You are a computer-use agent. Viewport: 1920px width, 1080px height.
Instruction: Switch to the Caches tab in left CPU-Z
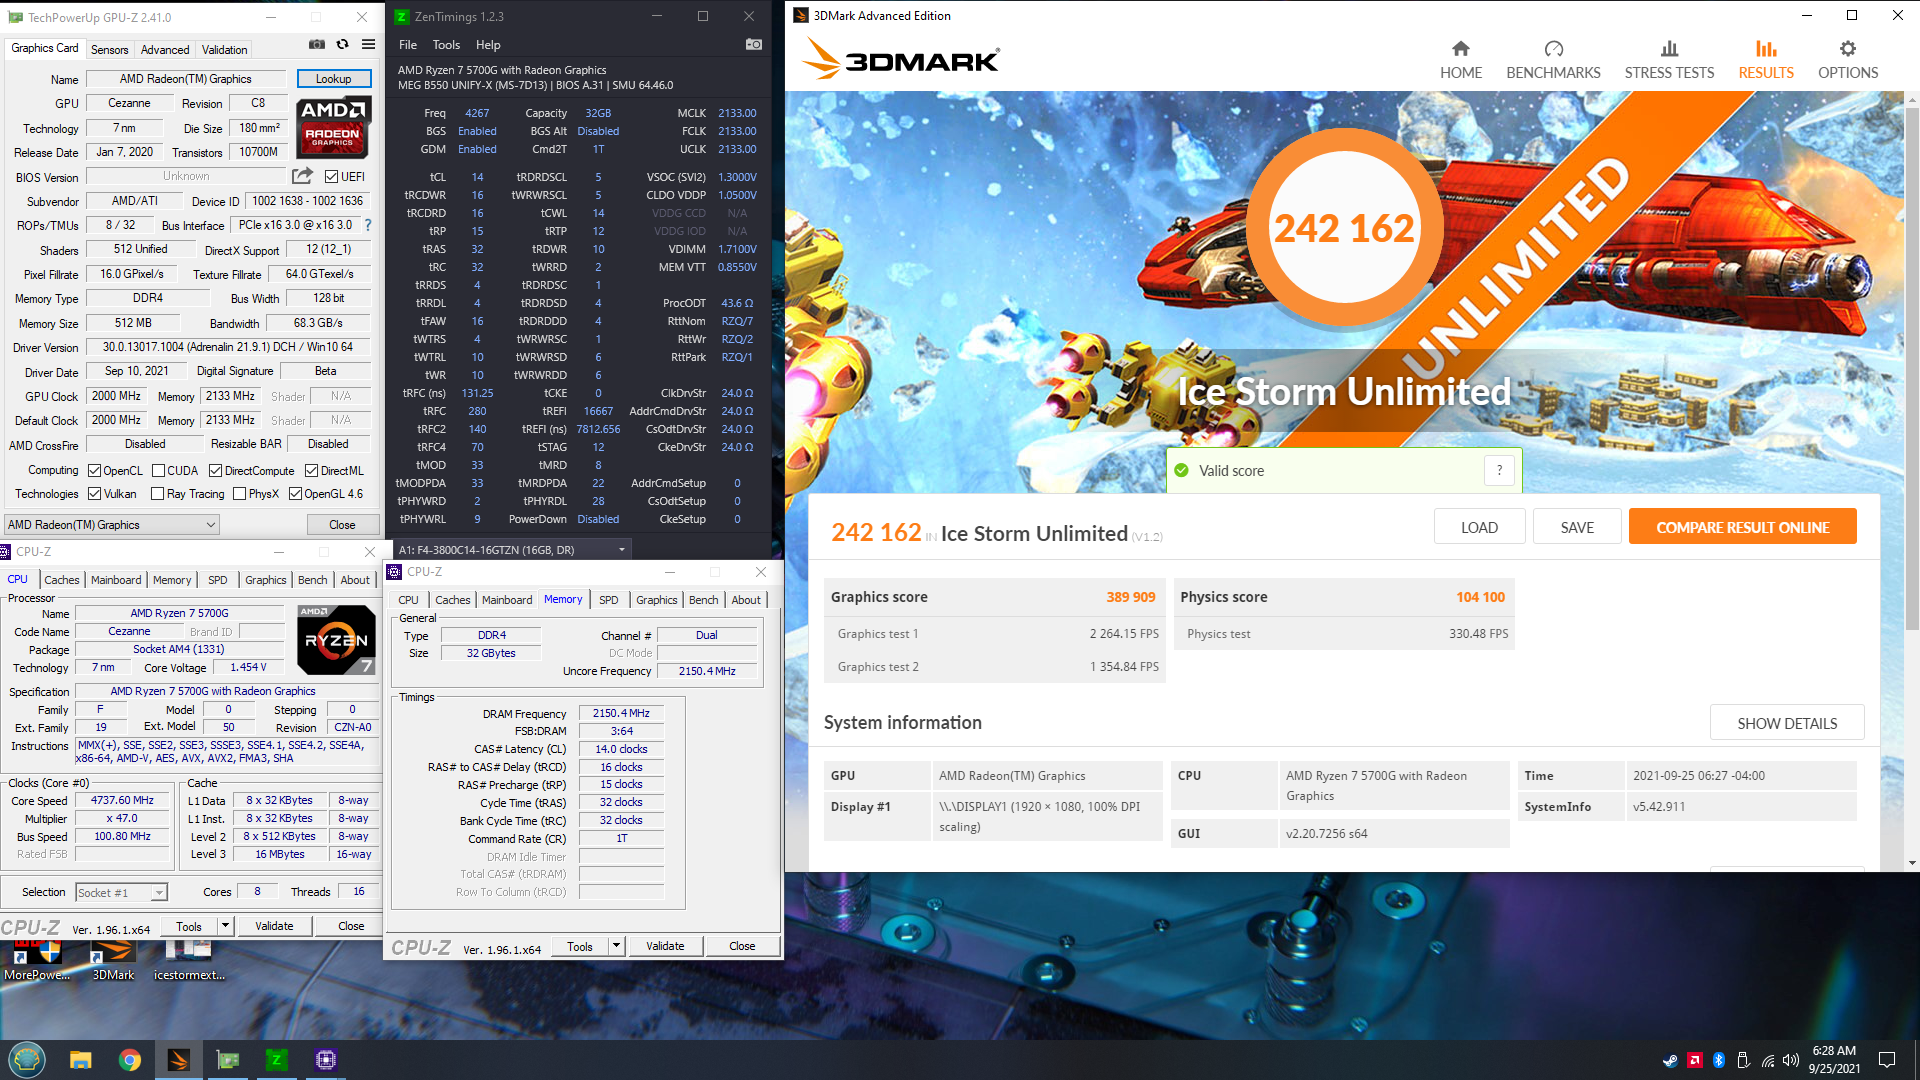pyautogui.click(x=61, y=580)
